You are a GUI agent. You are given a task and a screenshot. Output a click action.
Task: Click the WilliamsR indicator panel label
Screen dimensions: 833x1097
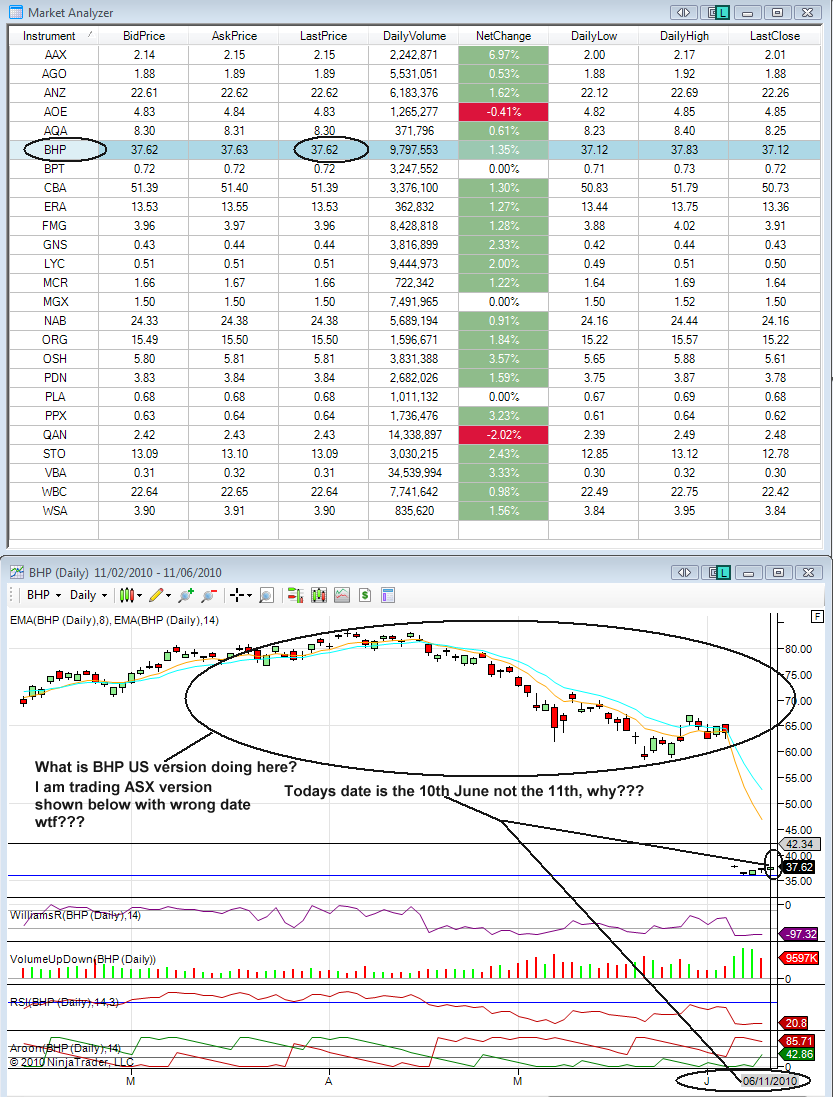tap(75, 915)
